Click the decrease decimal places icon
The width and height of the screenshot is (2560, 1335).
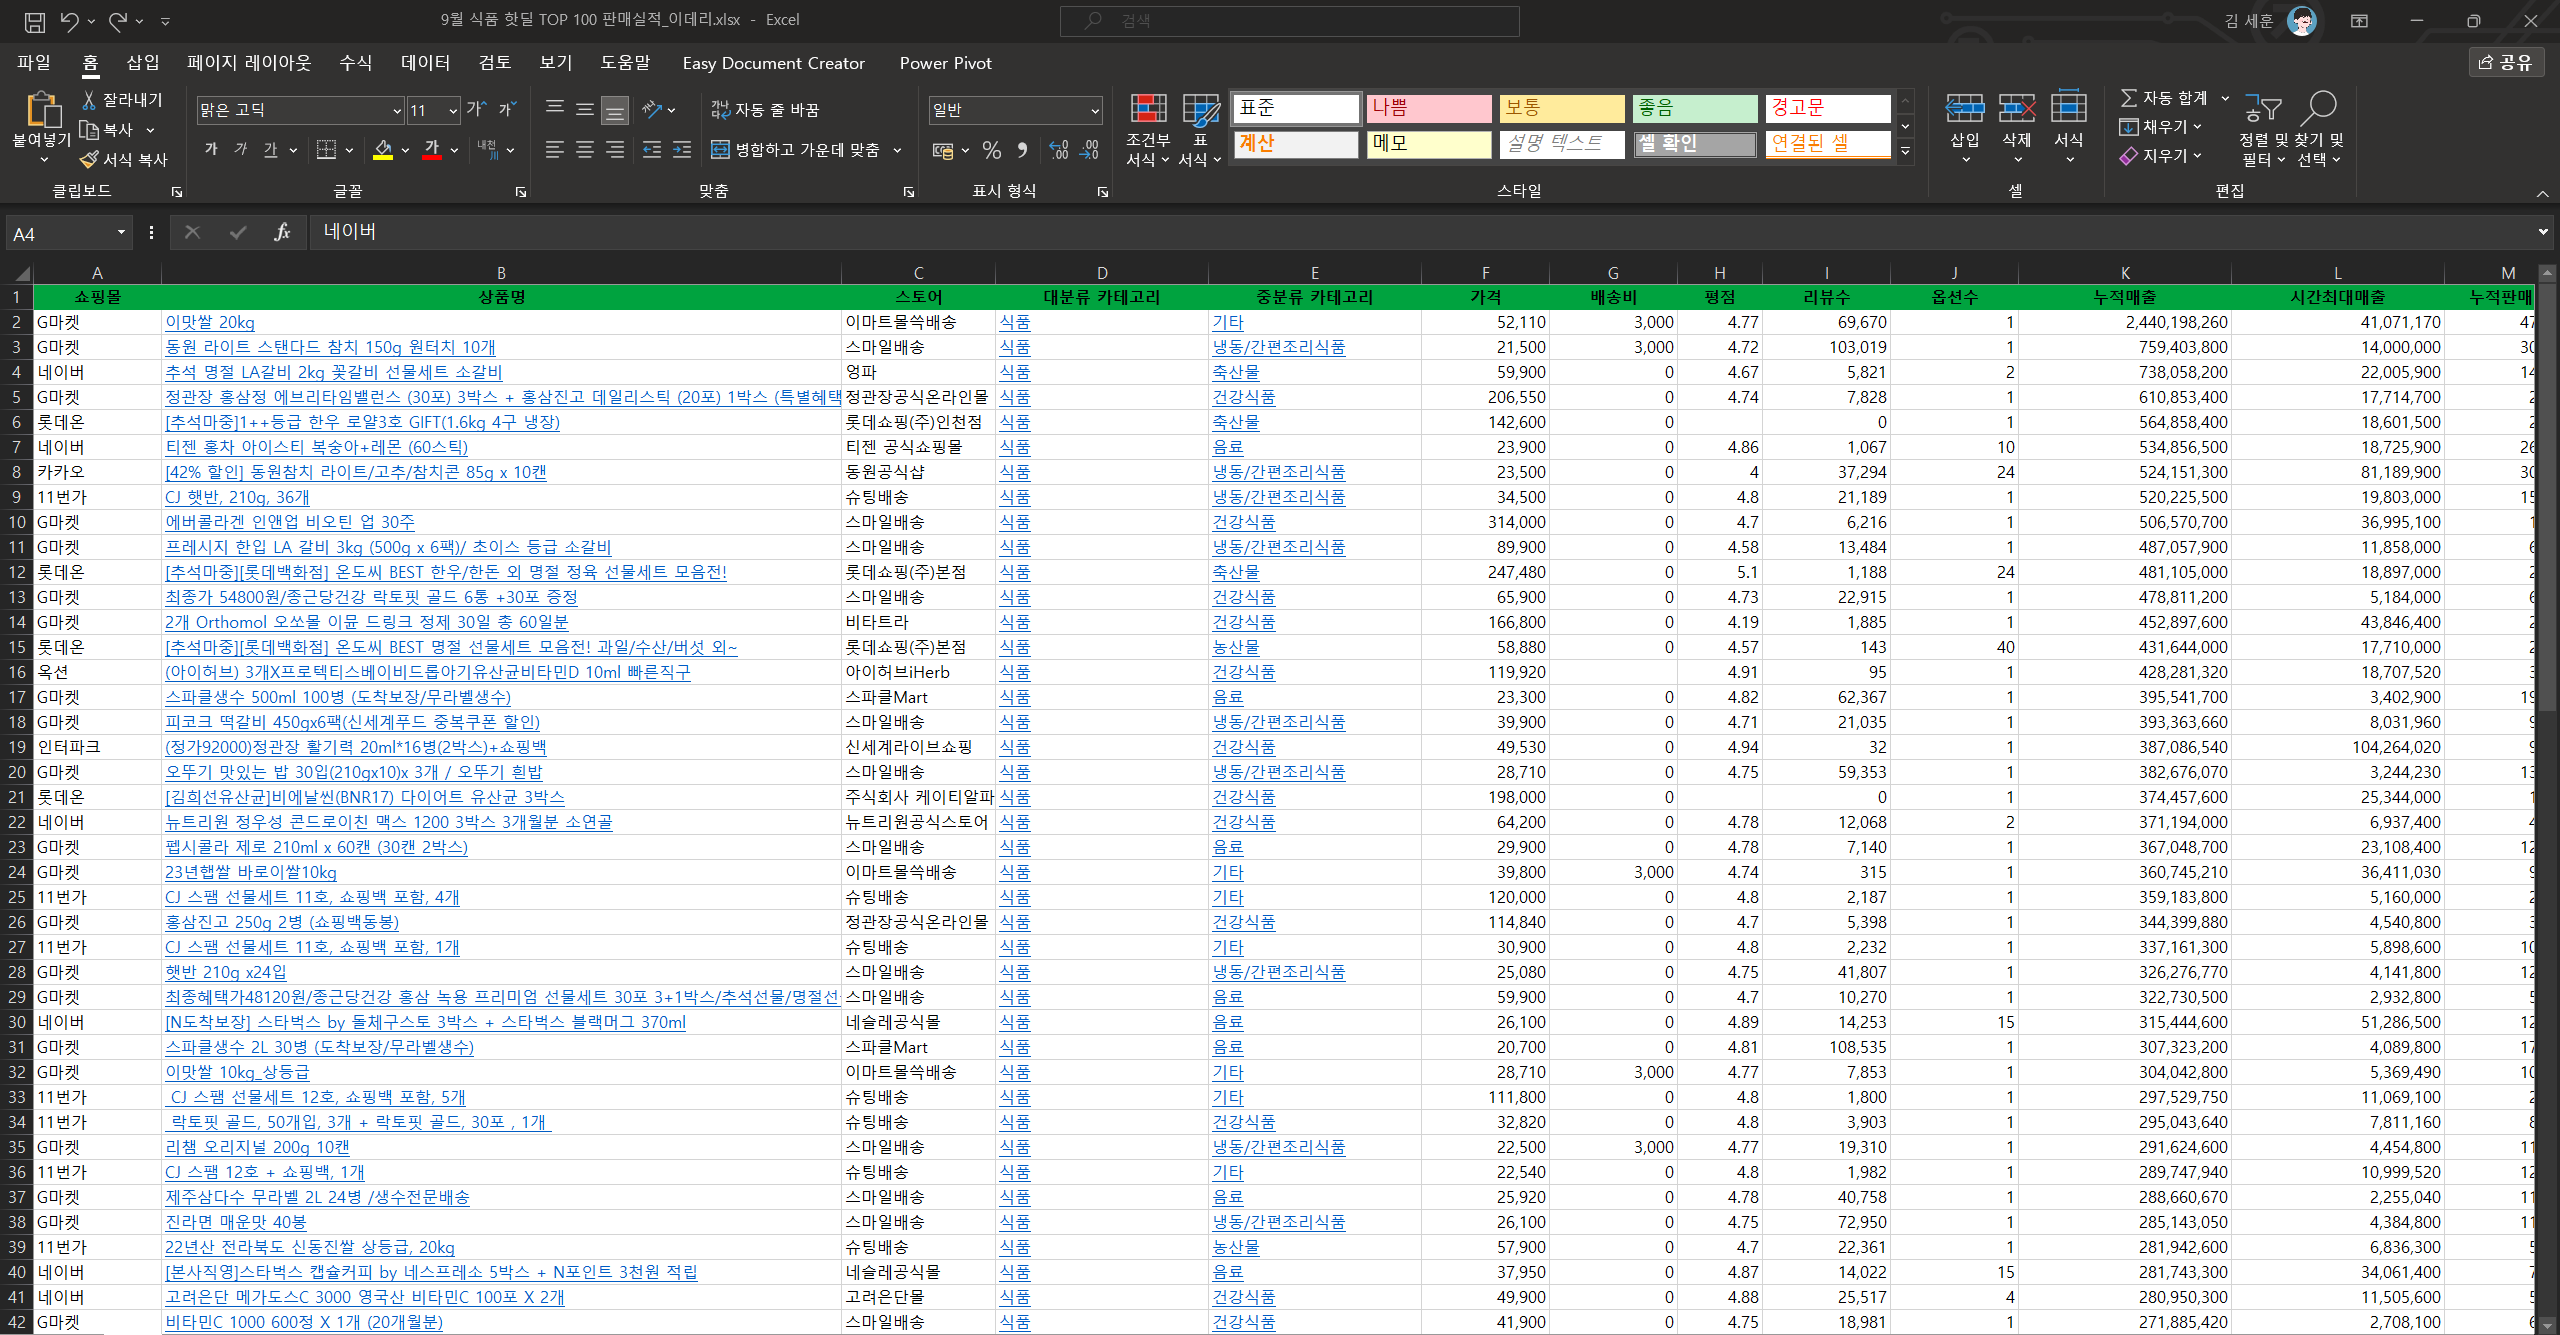[1089, 149]
